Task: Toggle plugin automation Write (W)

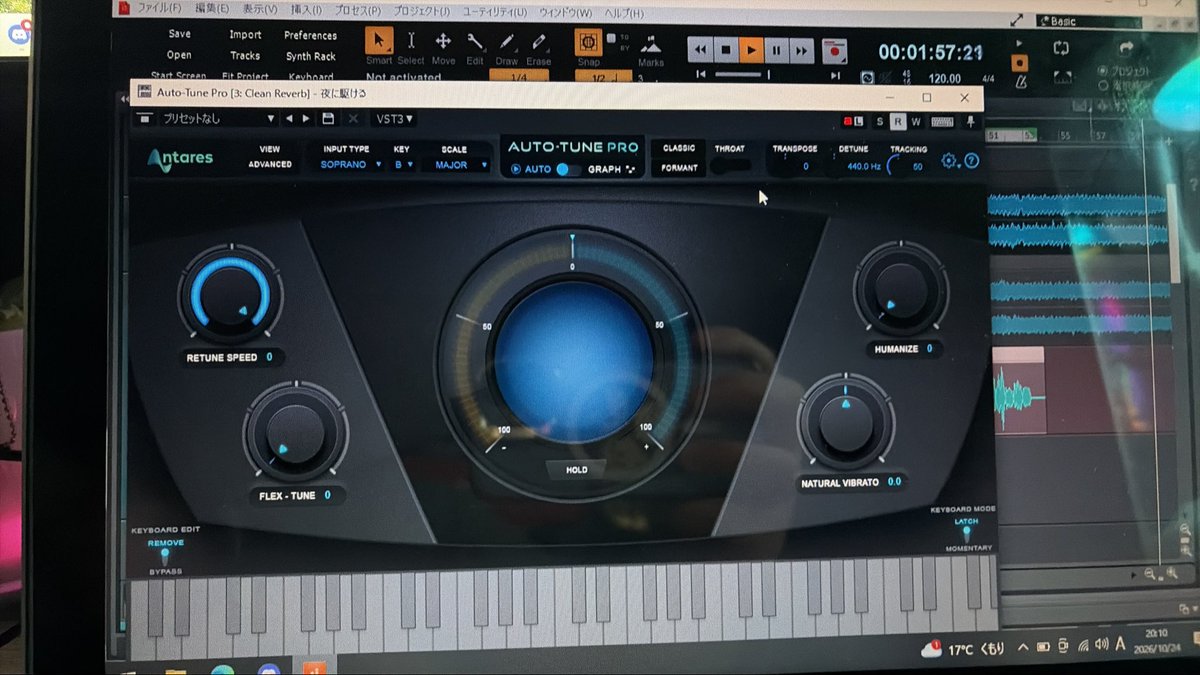Action: pos(915,121)
